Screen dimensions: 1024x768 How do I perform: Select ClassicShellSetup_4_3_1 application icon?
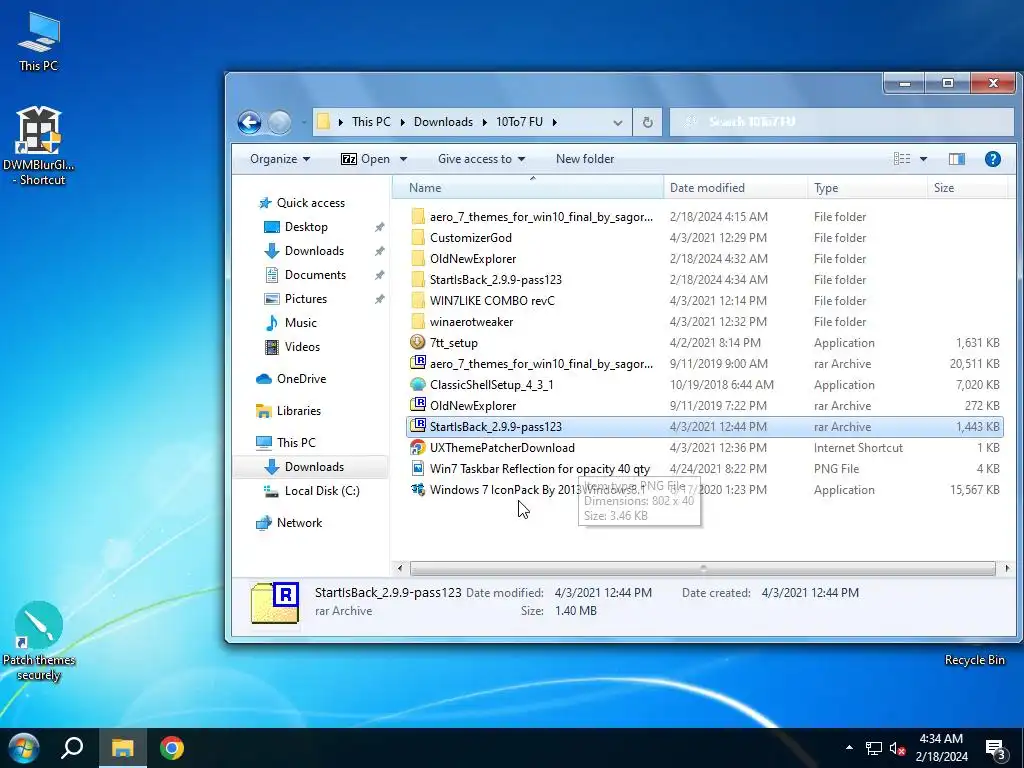[x=418, y=384]
